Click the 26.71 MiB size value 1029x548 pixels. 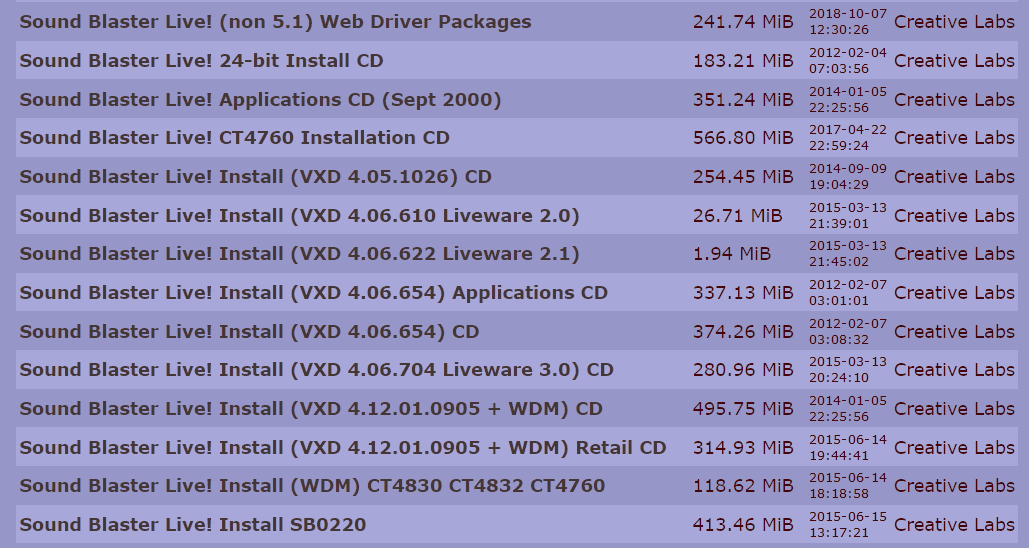click(x=738, y=215)
